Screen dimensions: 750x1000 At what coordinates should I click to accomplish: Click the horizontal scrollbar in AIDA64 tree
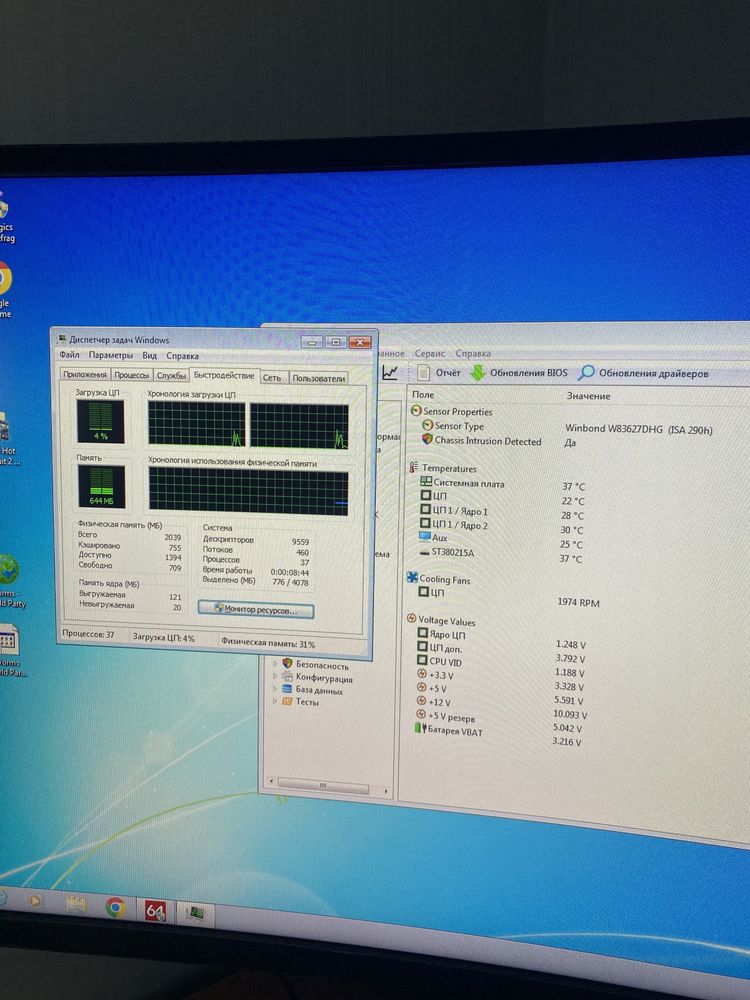pyautogui.click(x=323, y=785)
